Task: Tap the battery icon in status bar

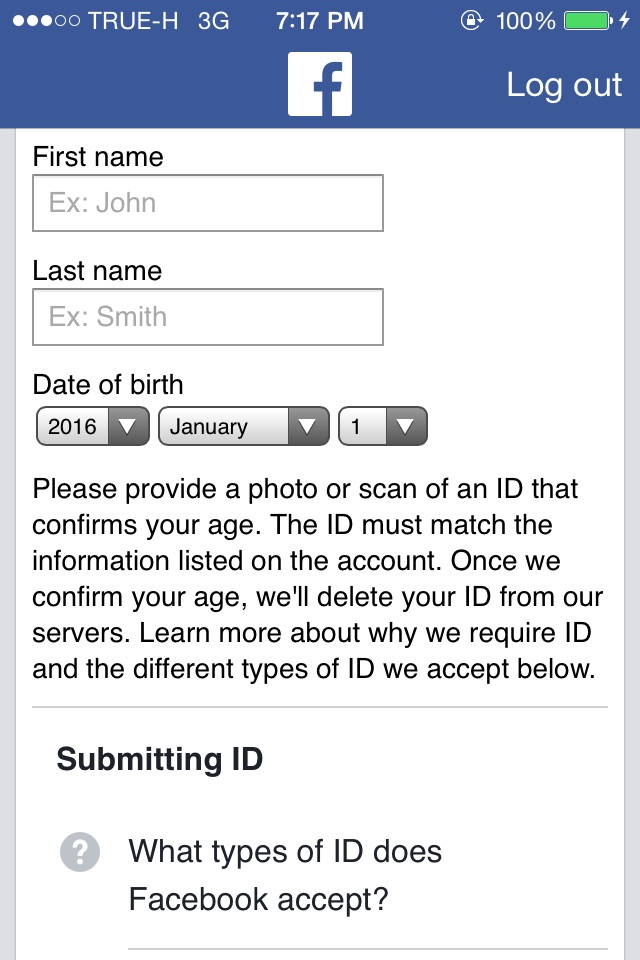Action: point(588,21)
